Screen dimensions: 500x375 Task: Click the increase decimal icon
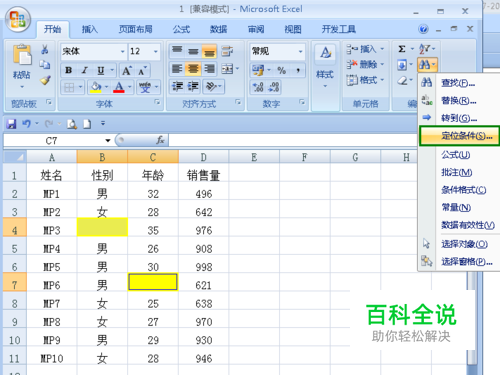pyautogui.click(x=258, y=87)
